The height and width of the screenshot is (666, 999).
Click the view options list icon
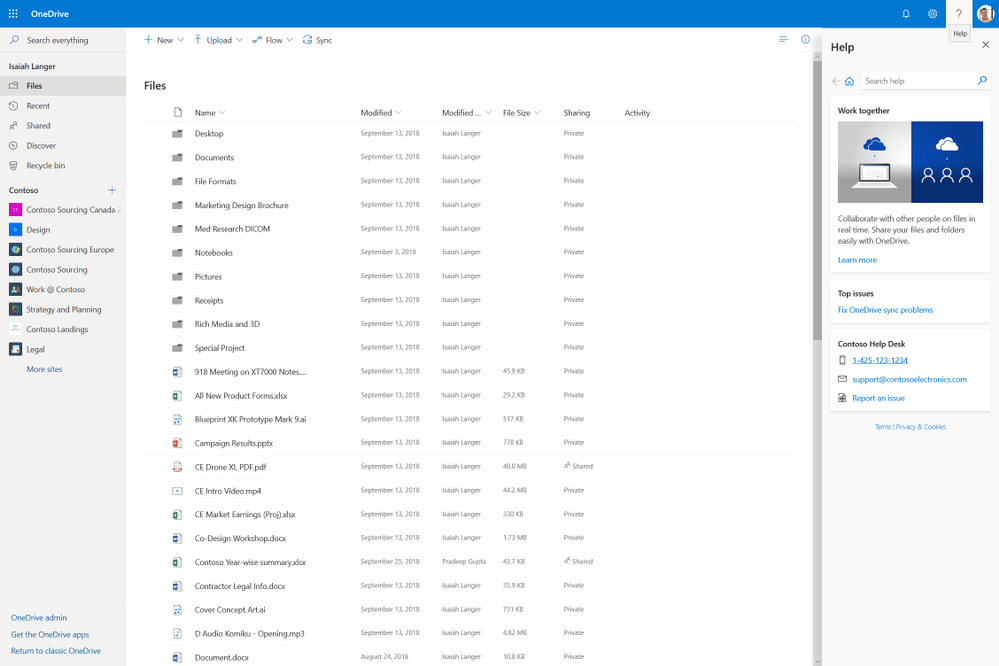pos(783,40)
